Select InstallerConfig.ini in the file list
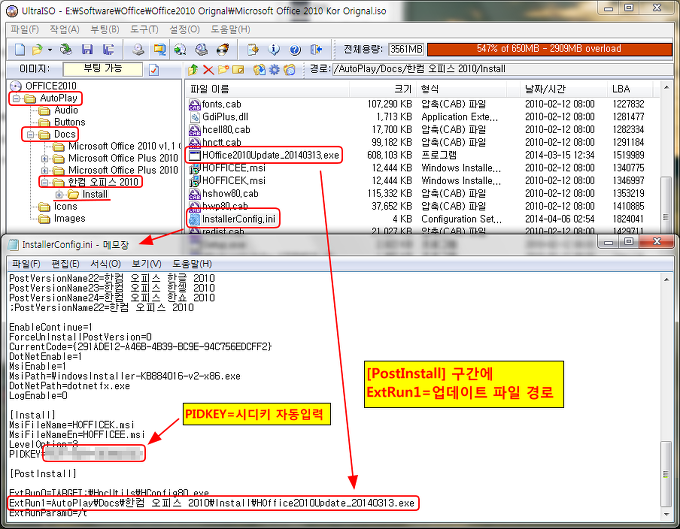The width and height of the screenshot is (680, 529). [x=239, y=219]
